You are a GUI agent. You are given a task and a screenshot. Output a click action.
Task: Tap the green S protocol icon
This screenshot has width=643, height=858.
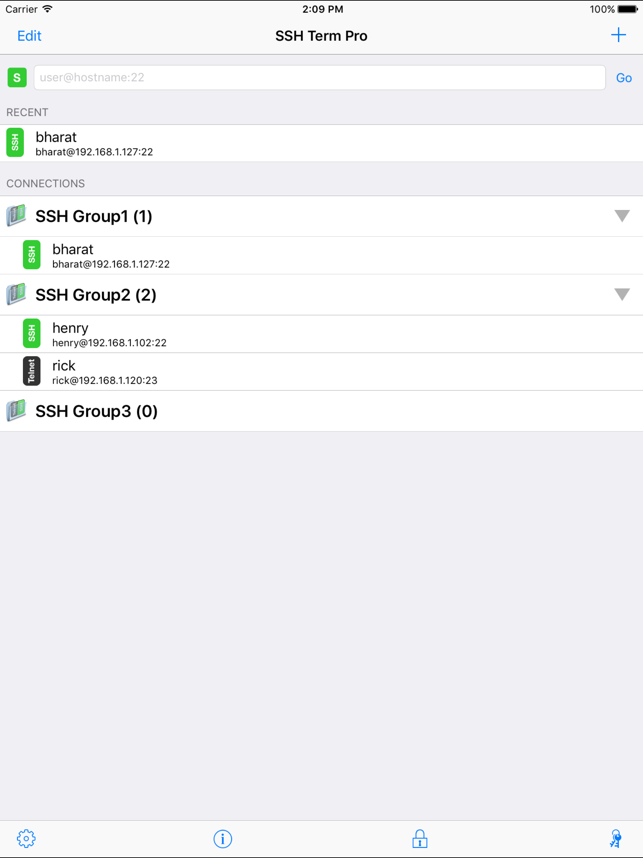point(17,77)
